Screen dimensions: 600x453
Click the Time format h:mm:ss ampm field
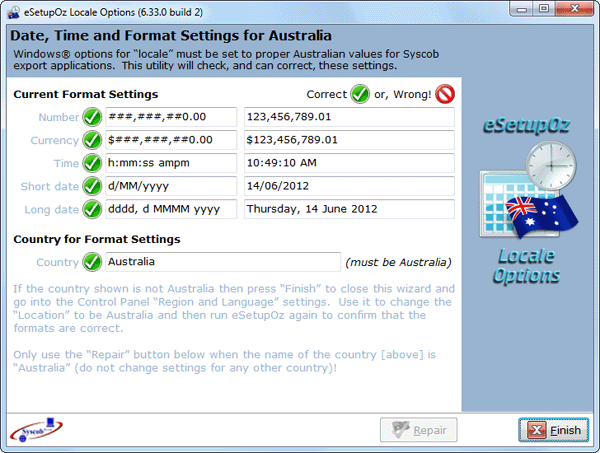pyautogui.click(x=170, y=163)
